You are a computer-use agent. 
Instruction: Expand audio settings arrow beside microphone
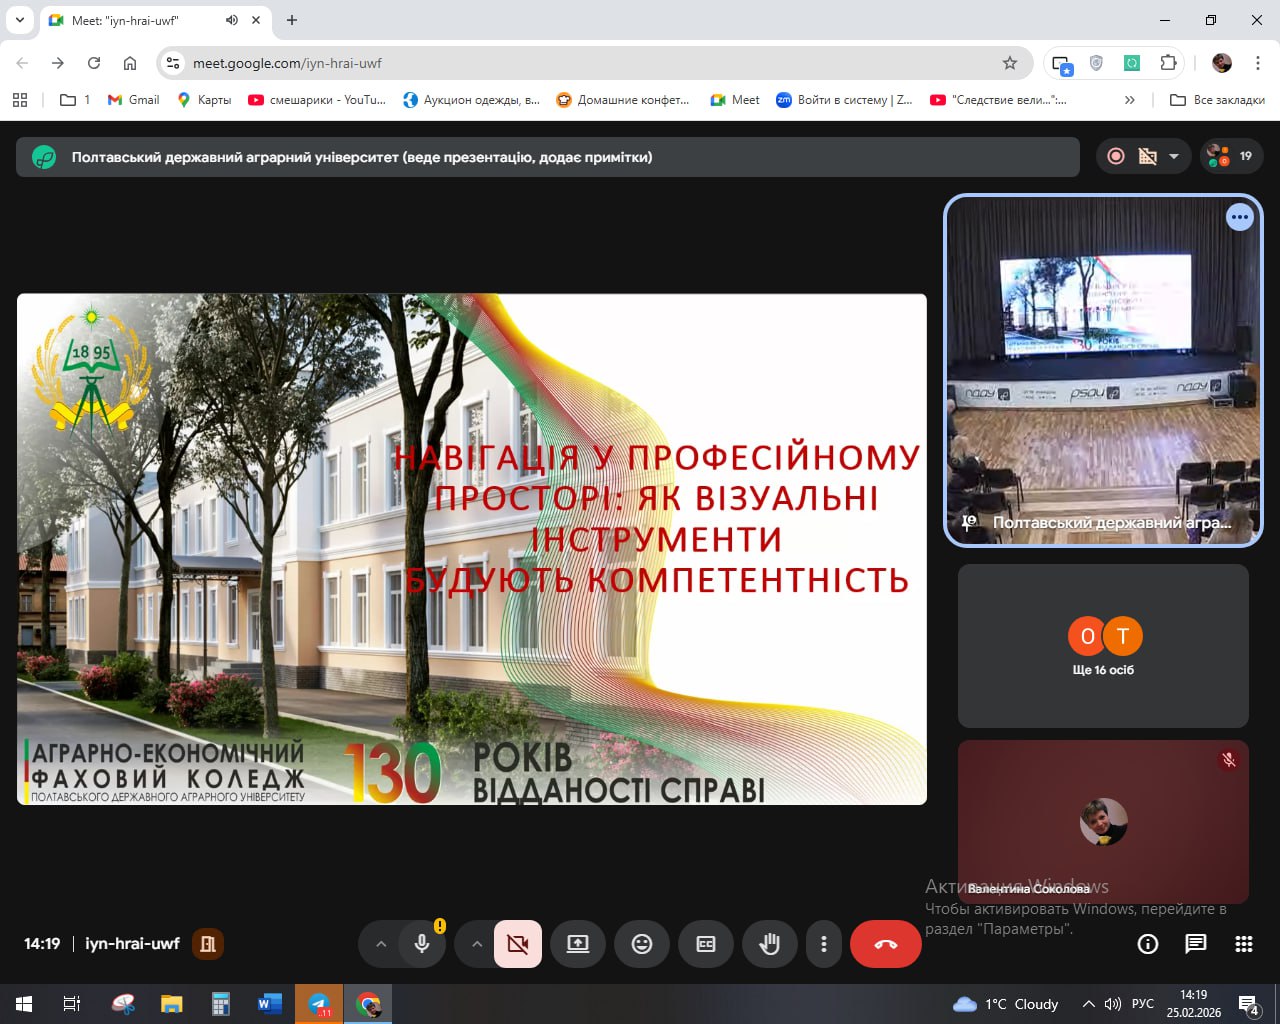point(381,944)
